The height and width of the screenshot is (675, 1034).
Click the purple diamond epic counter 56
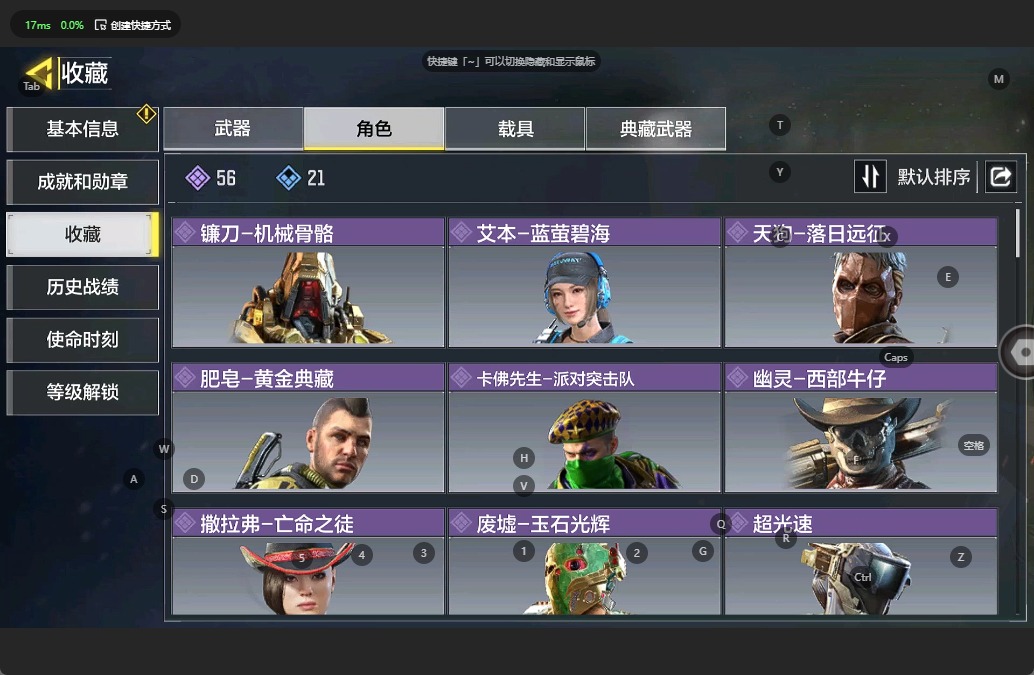click(x=210, y=178)
